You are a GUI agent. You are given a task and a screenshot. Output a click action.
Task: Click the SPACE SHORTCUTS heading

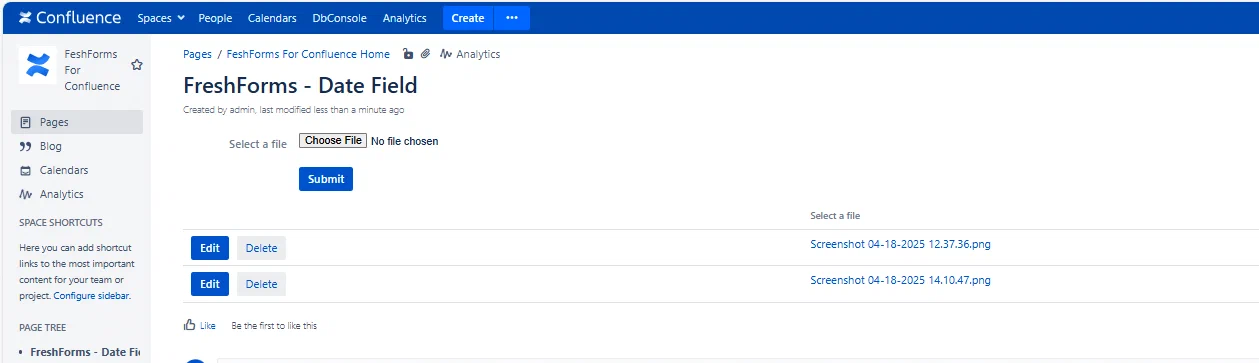coord(61,222)
